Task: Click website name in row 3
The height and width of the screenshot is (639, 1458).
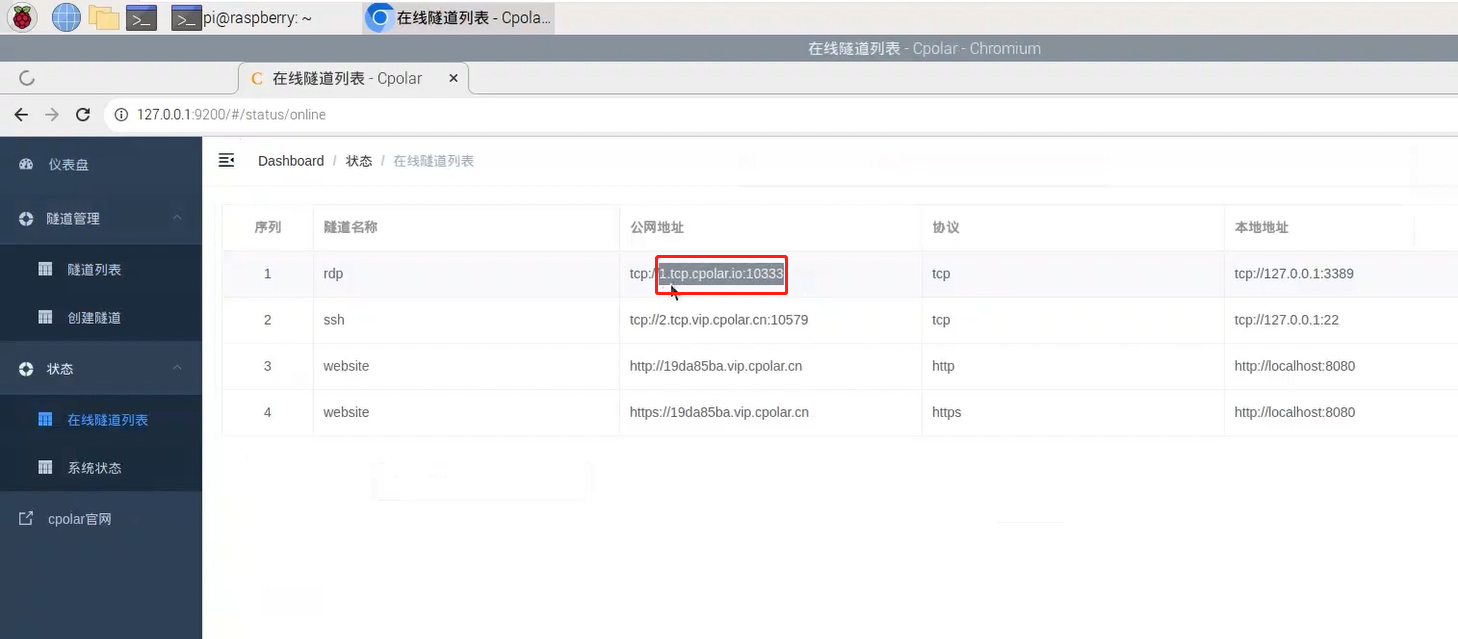Action: tap(346, 366)
